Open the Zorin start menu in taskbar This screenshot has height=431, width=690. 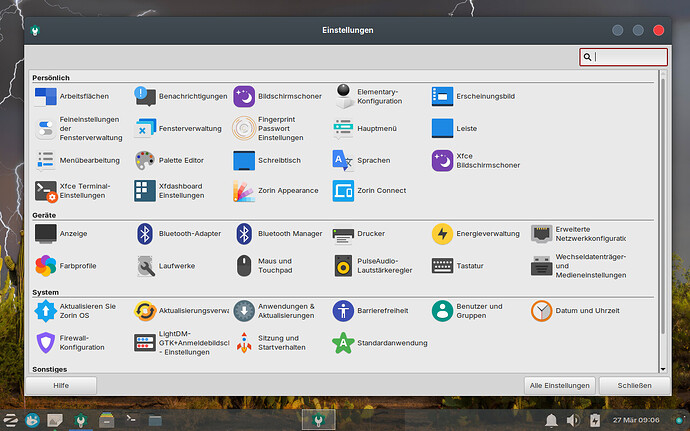pos(10,420)
